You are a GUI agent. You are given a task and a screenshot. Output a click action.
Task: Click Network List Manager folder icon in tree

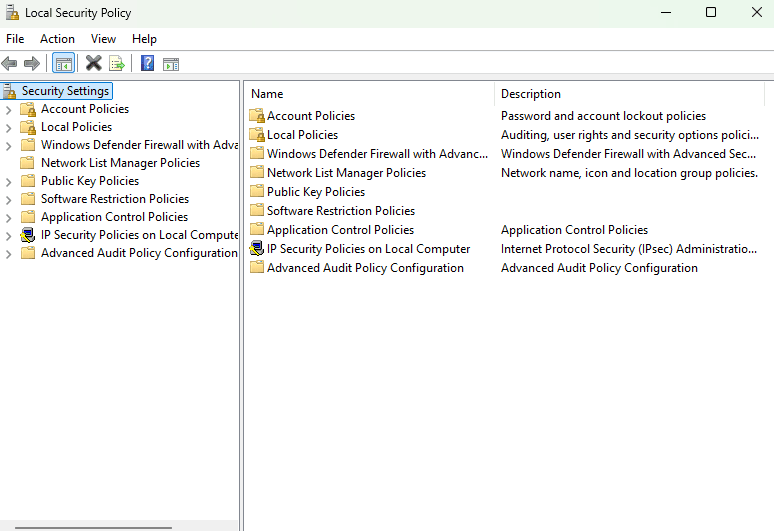coord(28,163)
